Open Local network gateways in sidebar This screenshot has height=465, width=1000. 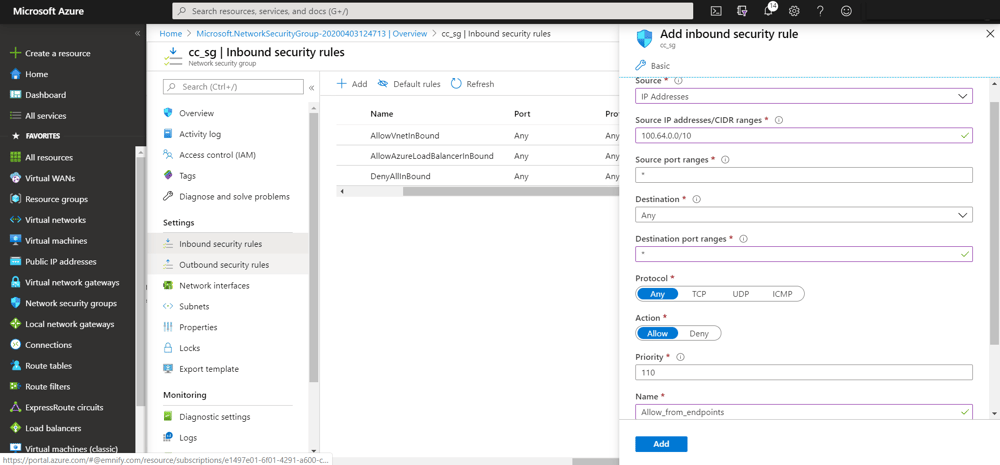point(70,324)
